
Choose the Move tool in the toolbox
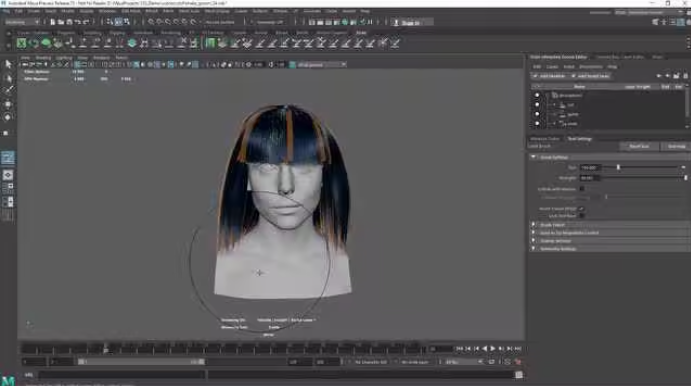point(8,104)
